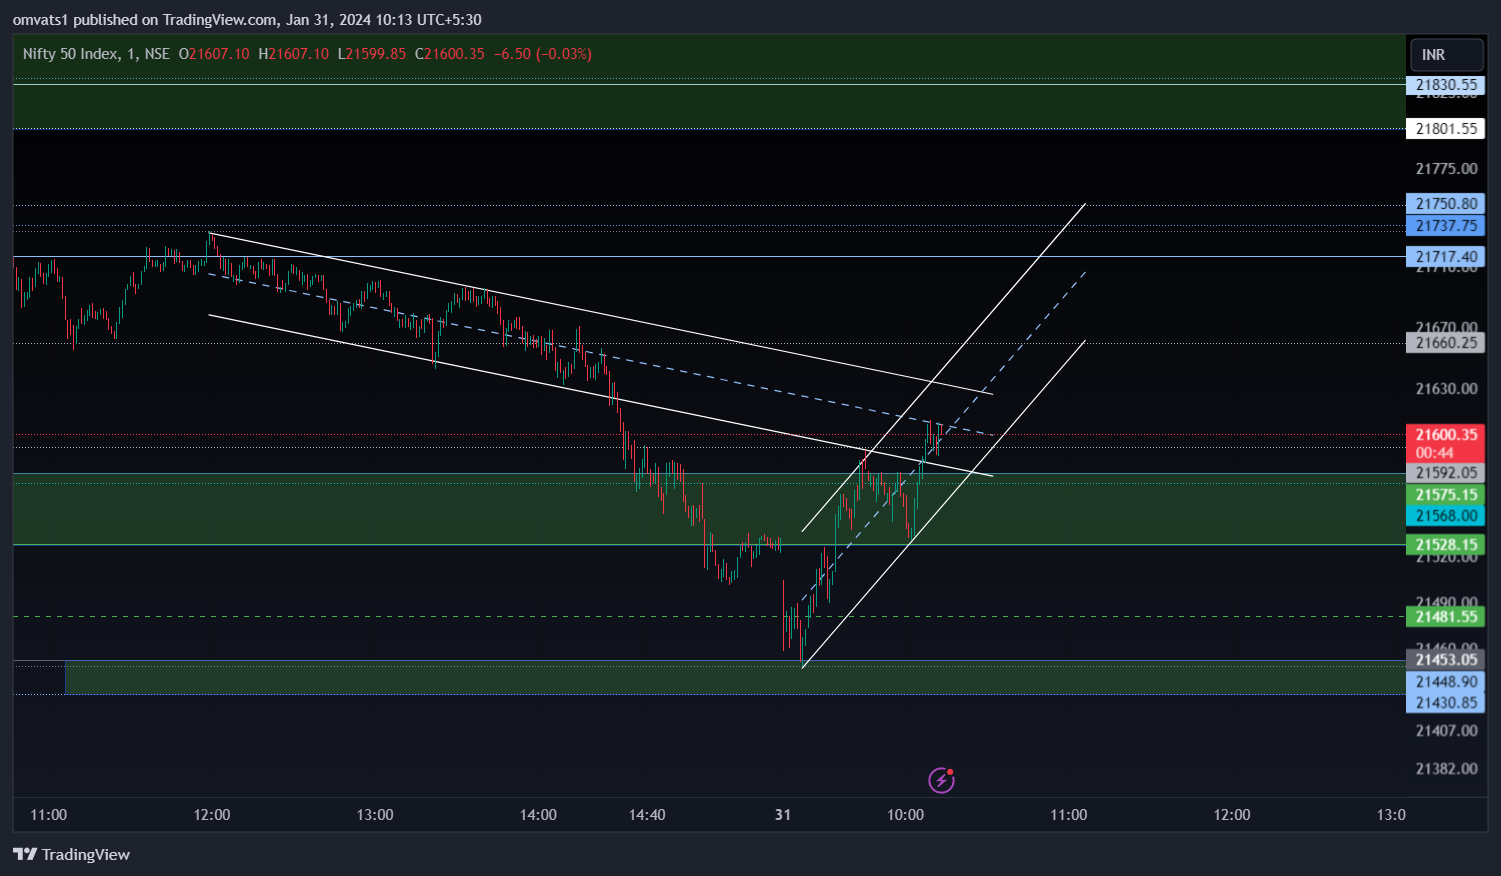This screenshot has width=1501, height=876.
Task: Select the 21830.55 price label
Action: pyautogui.click(x=1445, y=85)
